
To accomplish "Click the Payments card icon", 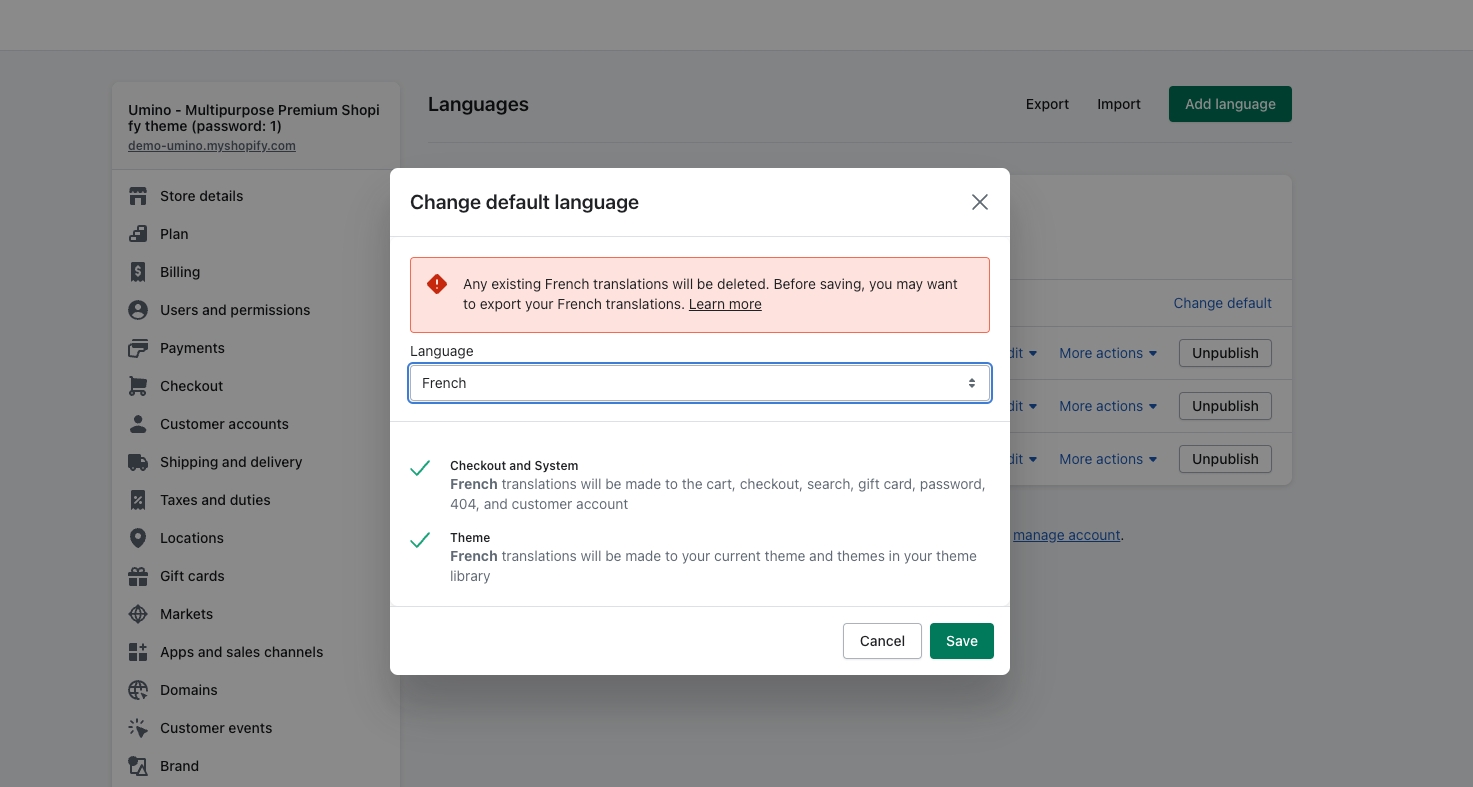I will [138, 348].
